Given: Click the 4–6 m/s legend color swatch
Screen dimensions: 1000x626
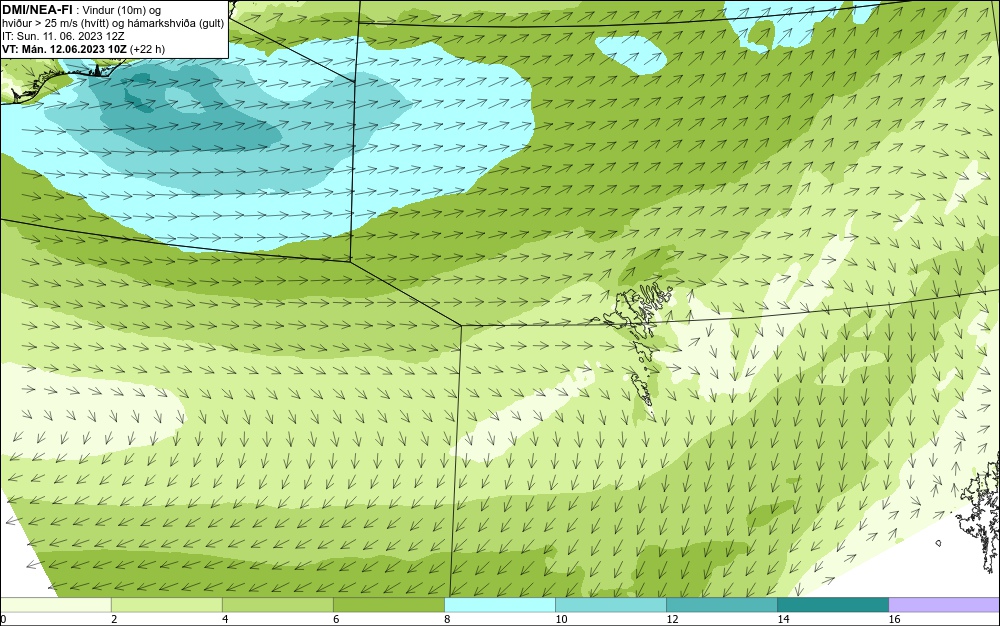Looking at the screenshot, I should tap(278, 605).
